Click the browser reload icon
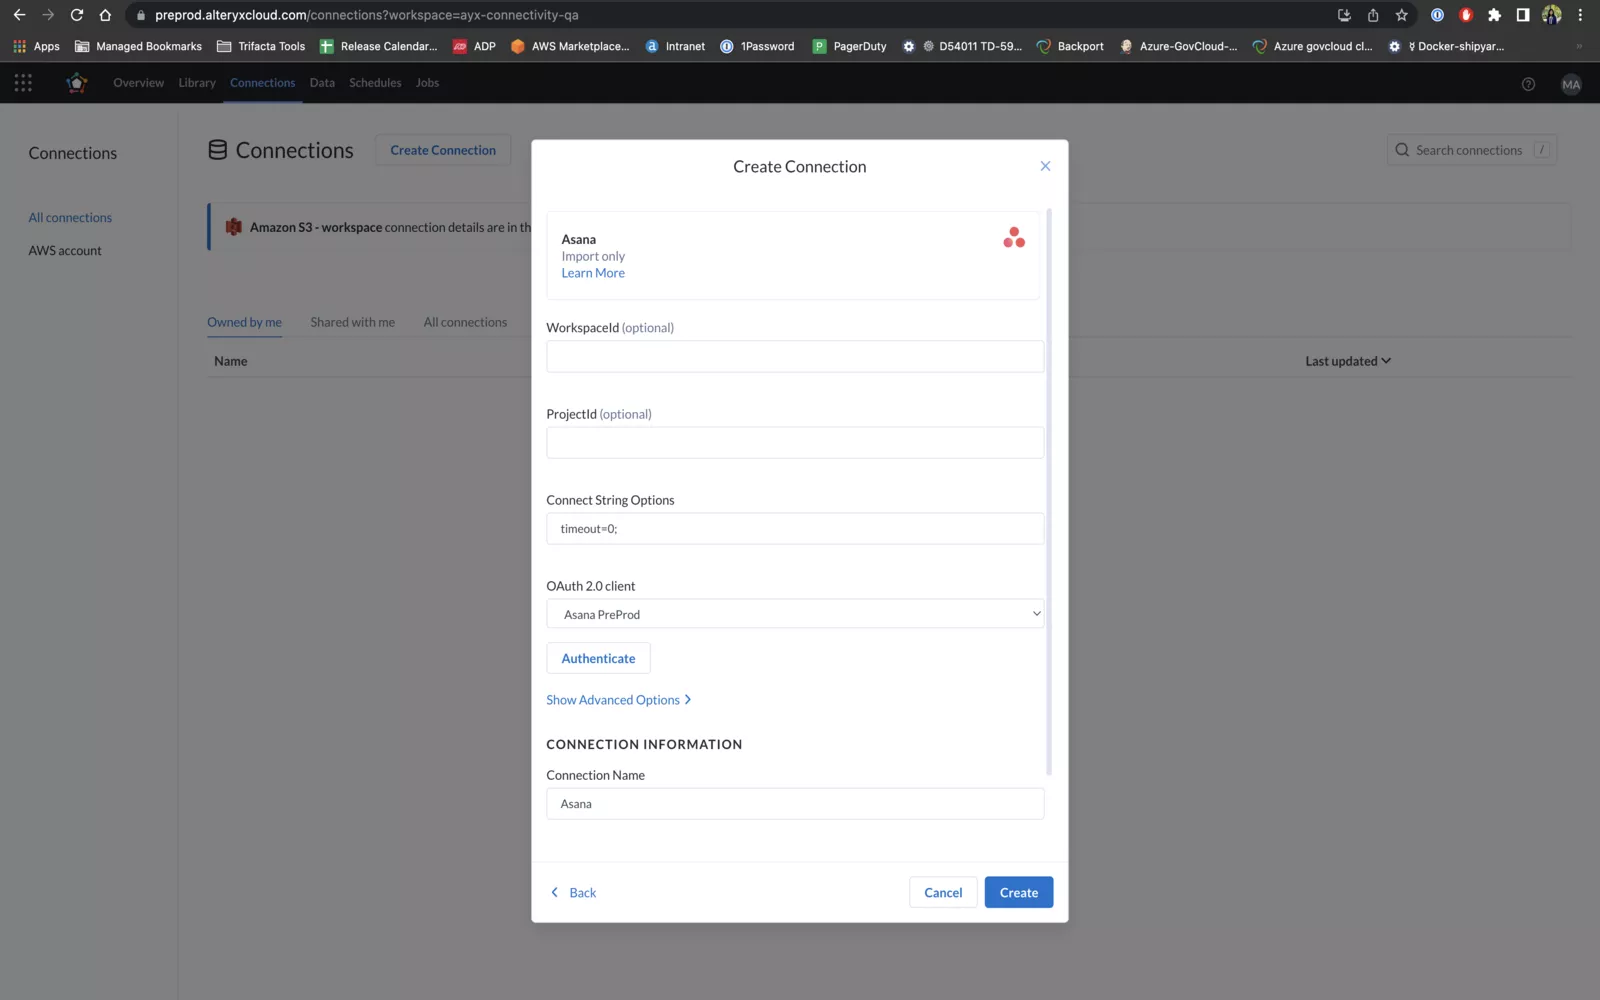Screen dimensions: 1600x1000 77,15
